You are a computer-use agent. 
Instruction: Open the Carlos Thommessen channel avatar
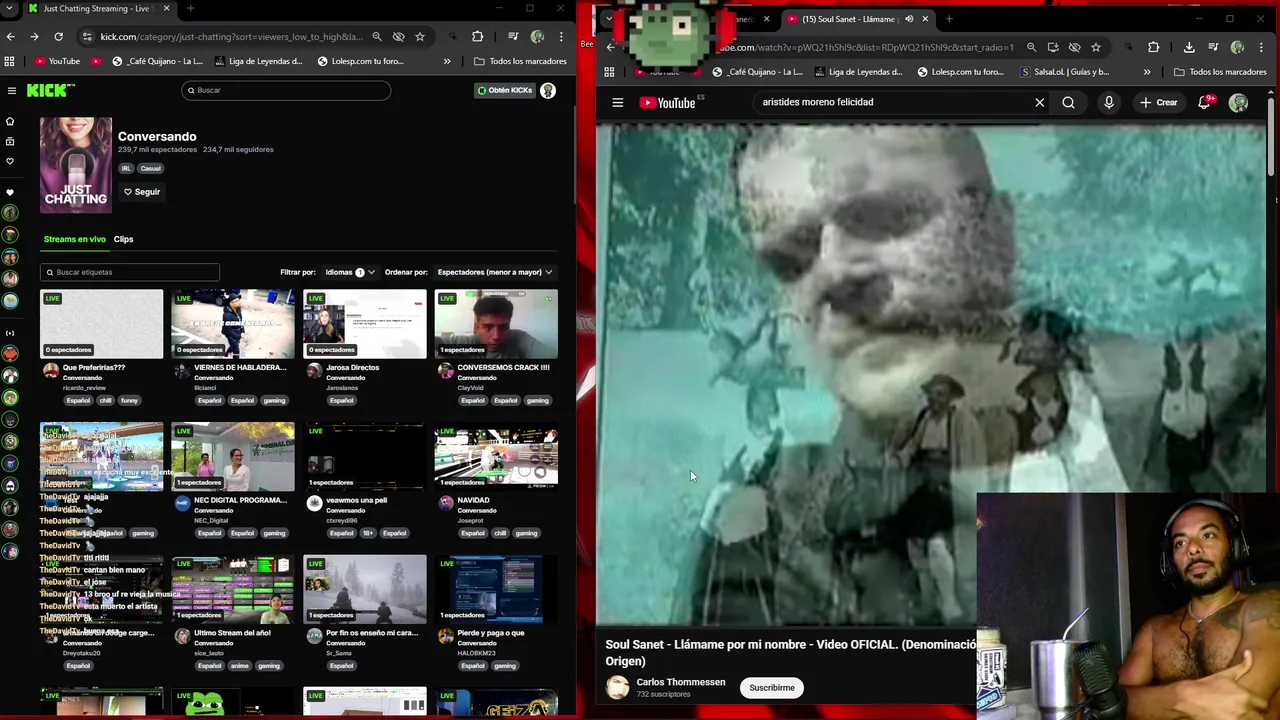(618, 687)
